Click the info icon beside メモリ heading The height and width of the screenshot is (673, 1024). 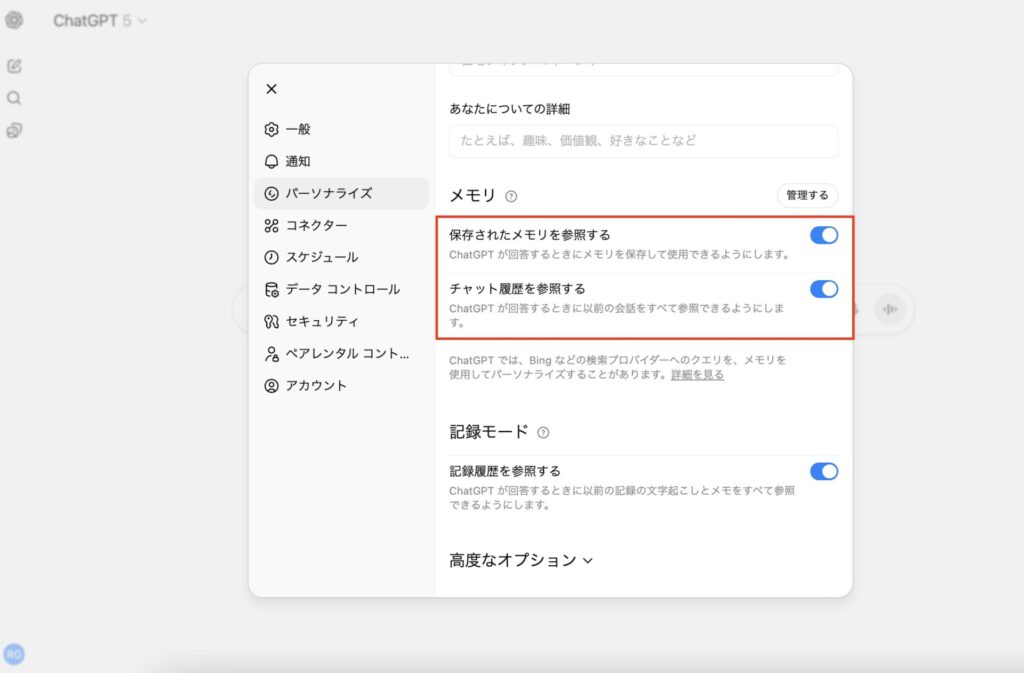tap(511, 196)
